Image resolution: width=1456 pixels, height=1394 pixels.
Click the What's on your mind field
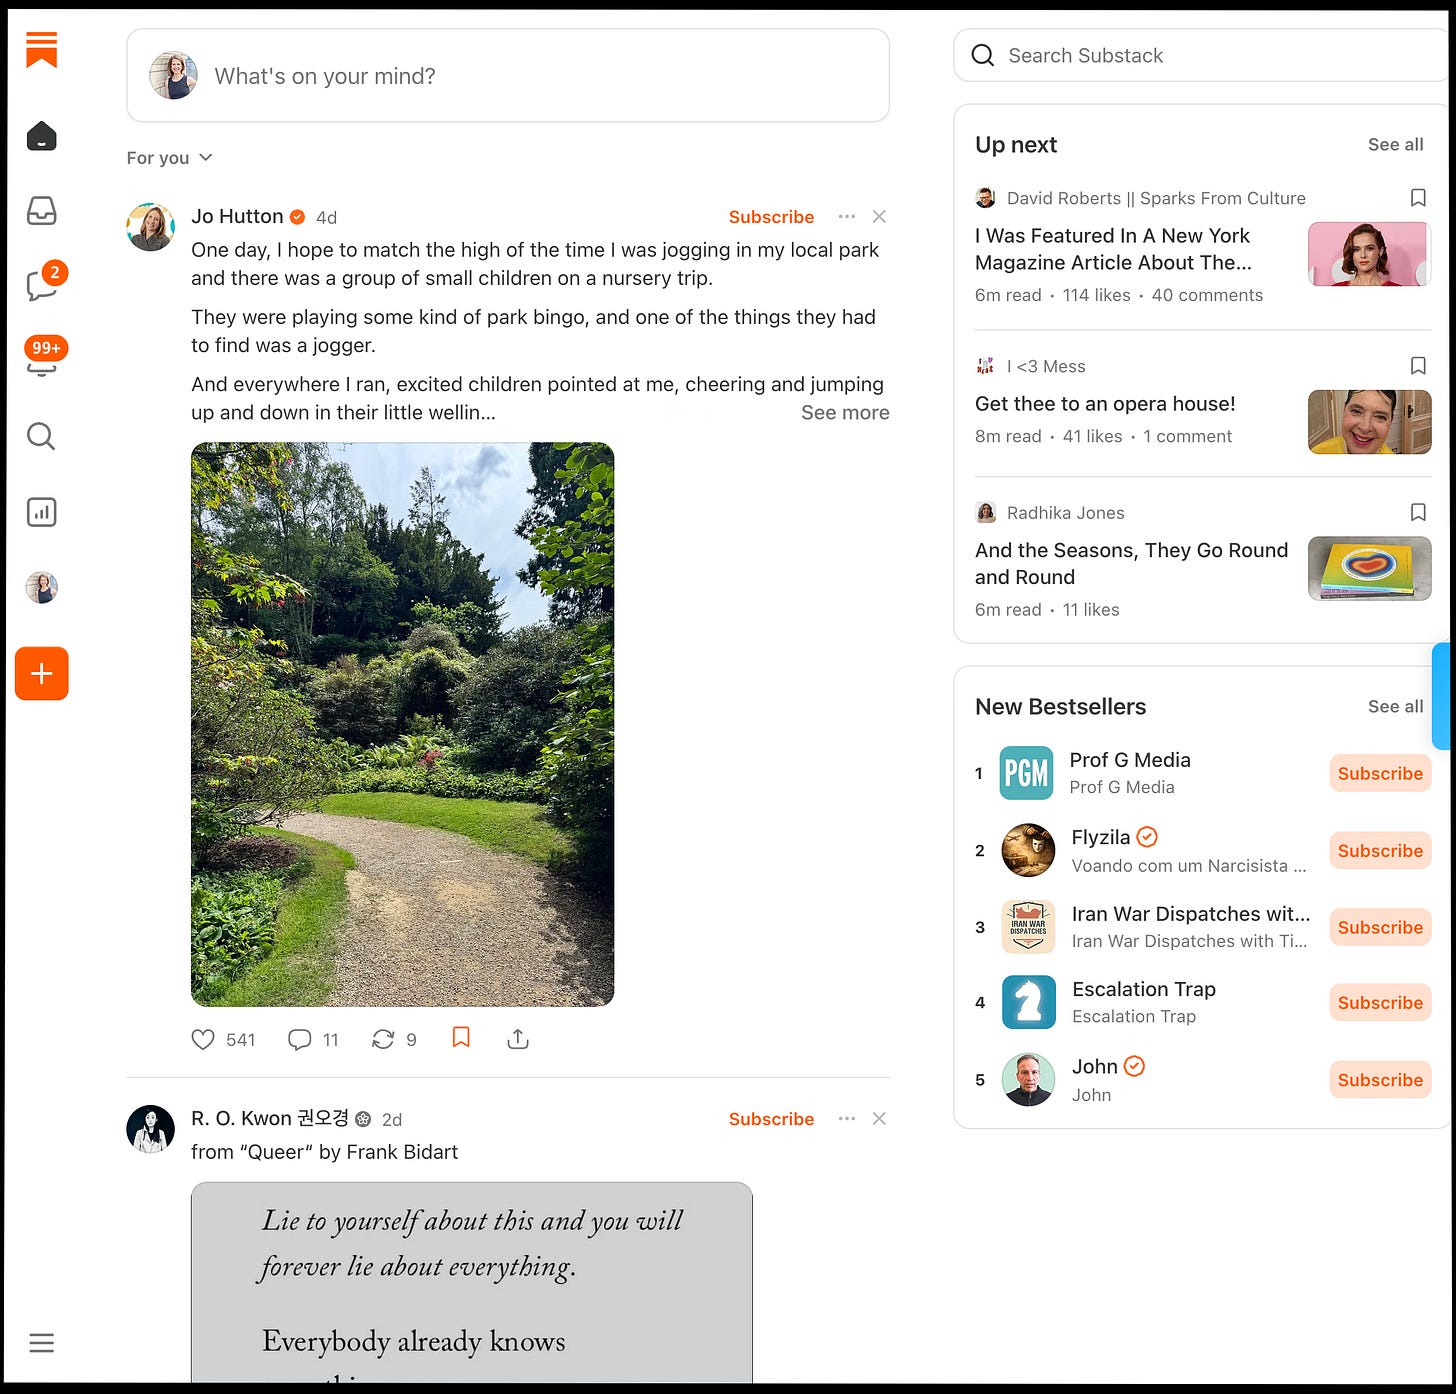(x=508, y=76)
